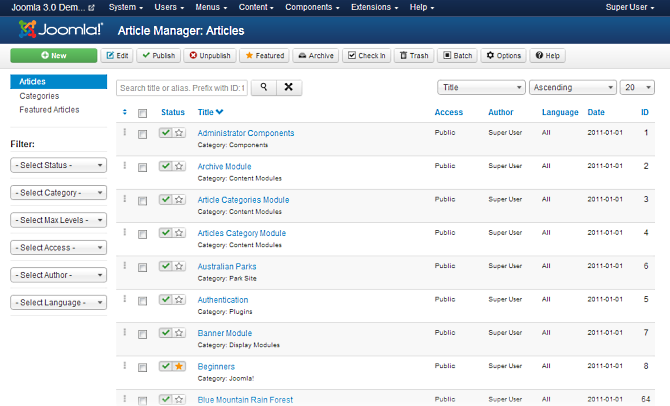Open the Content menu
The image size is (670, 406).
pos(256,7)
